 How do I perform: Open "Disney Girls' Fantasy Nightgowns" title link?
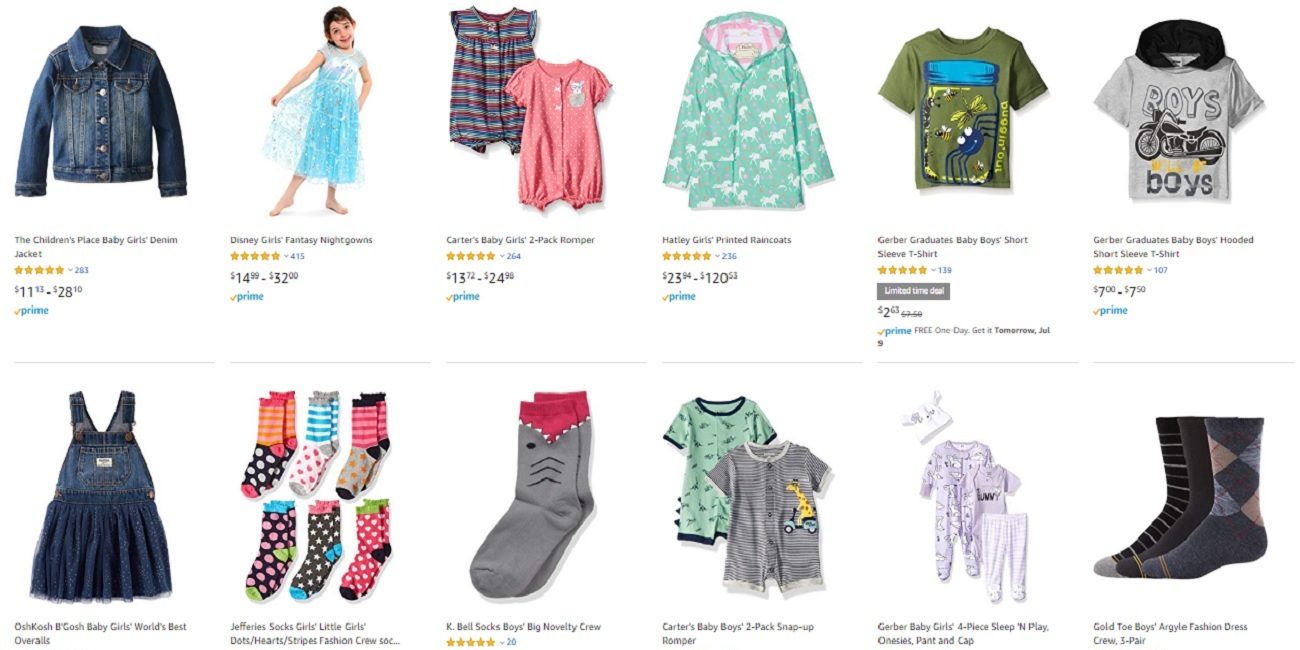coord(301,240)
